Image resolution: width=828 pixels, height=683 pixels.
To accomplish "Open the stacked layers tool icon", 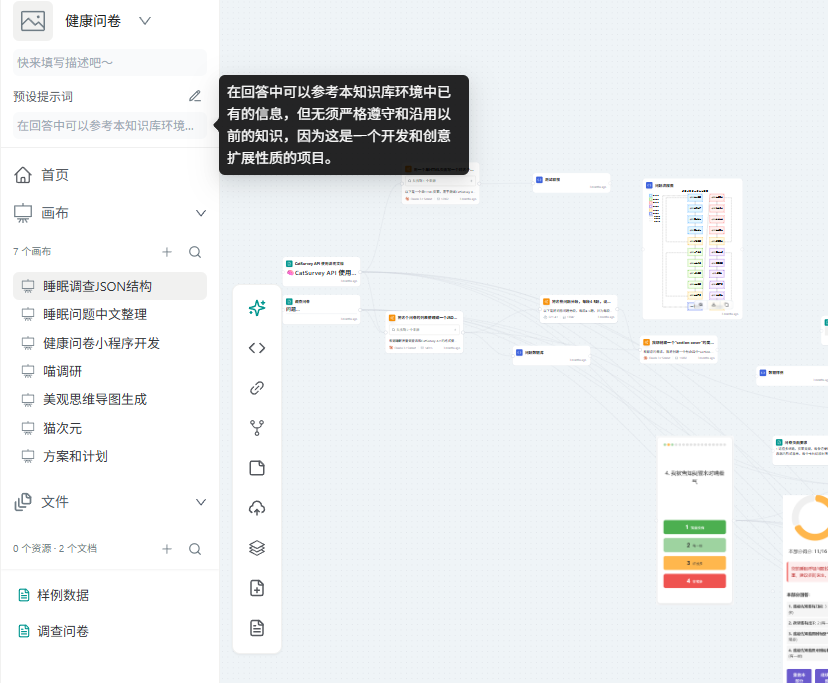I will (257, 548).
